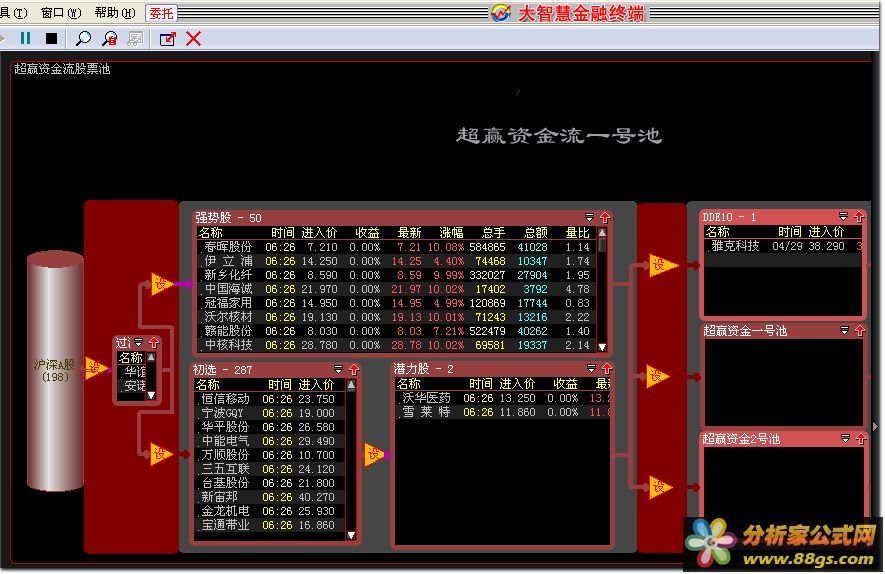Open the dropdown arrow of 超赢资金一号池 panel
Screen dimensions: 885x574
pos(844,330)
